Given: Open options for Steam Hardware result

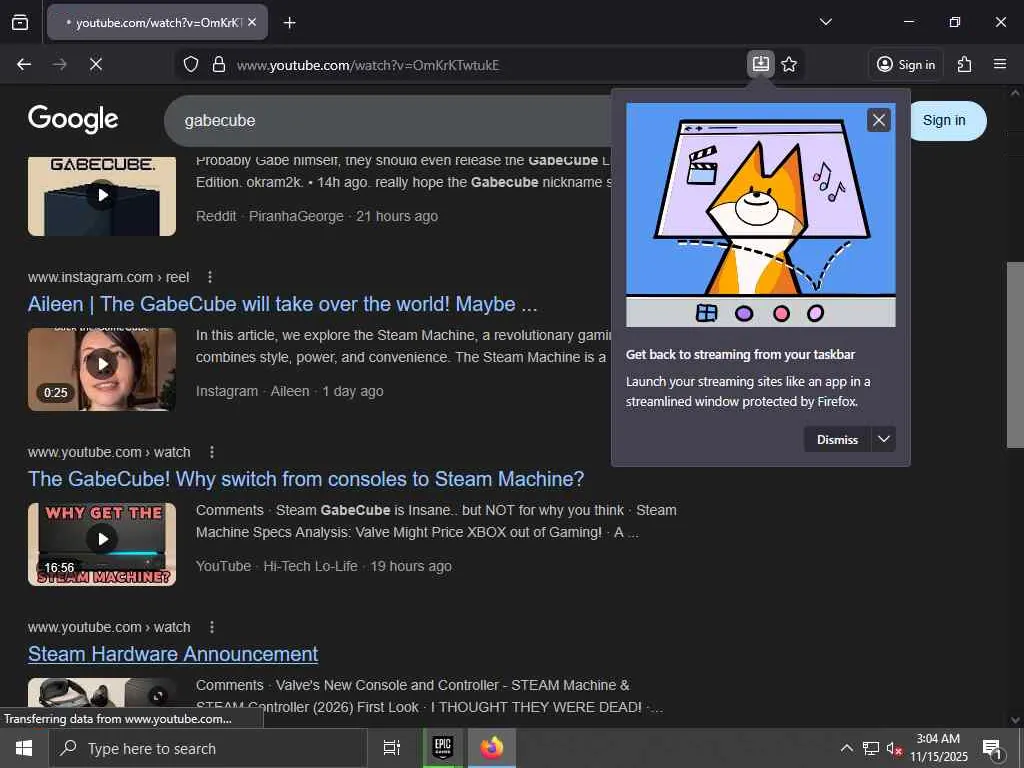Looking at the screenshot, I should click(212, 627).
